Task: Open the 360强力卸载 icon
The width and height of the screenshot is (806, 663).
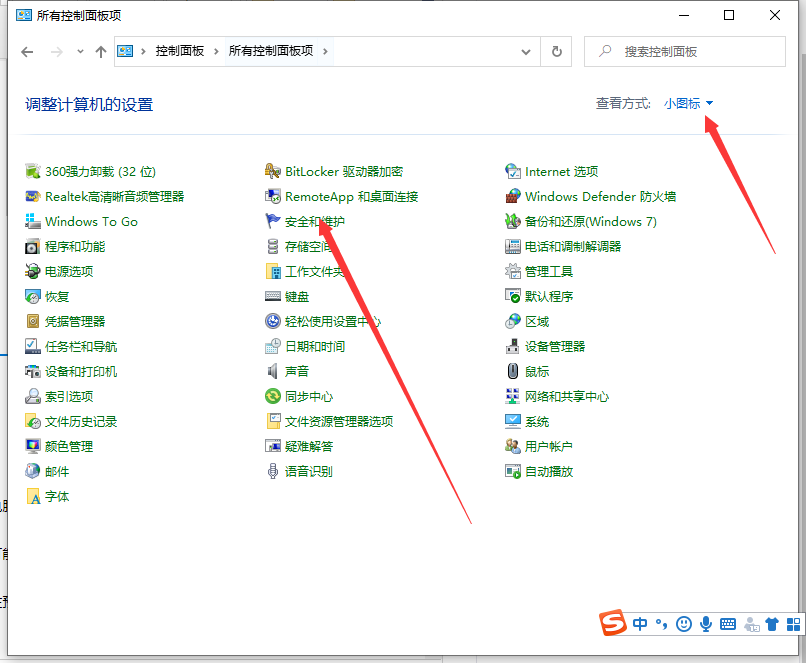Action: coord(33,172)
